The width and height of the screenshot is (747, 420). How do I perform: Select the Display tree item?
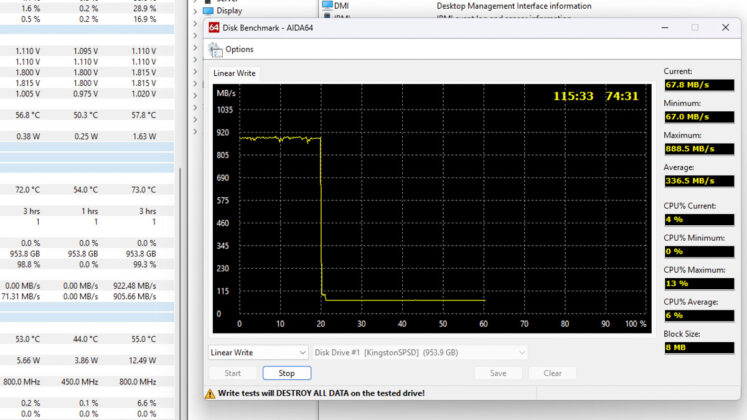tap(229, 10)
